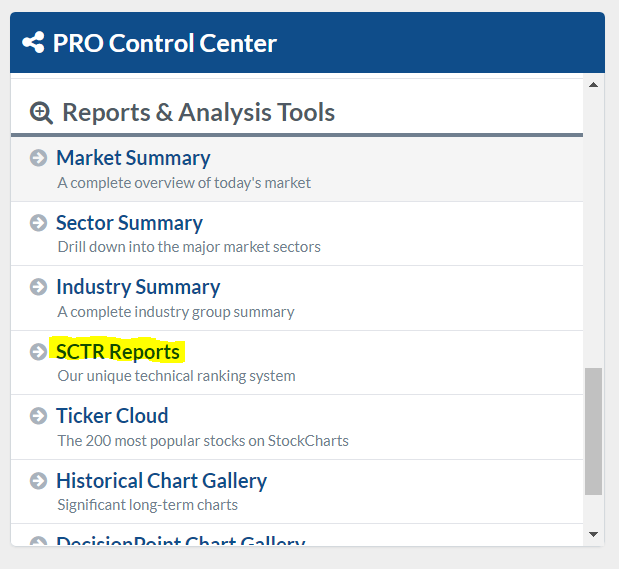Open Historical Chart Gallery link
The image size is (619, 569).
point(161,481)
